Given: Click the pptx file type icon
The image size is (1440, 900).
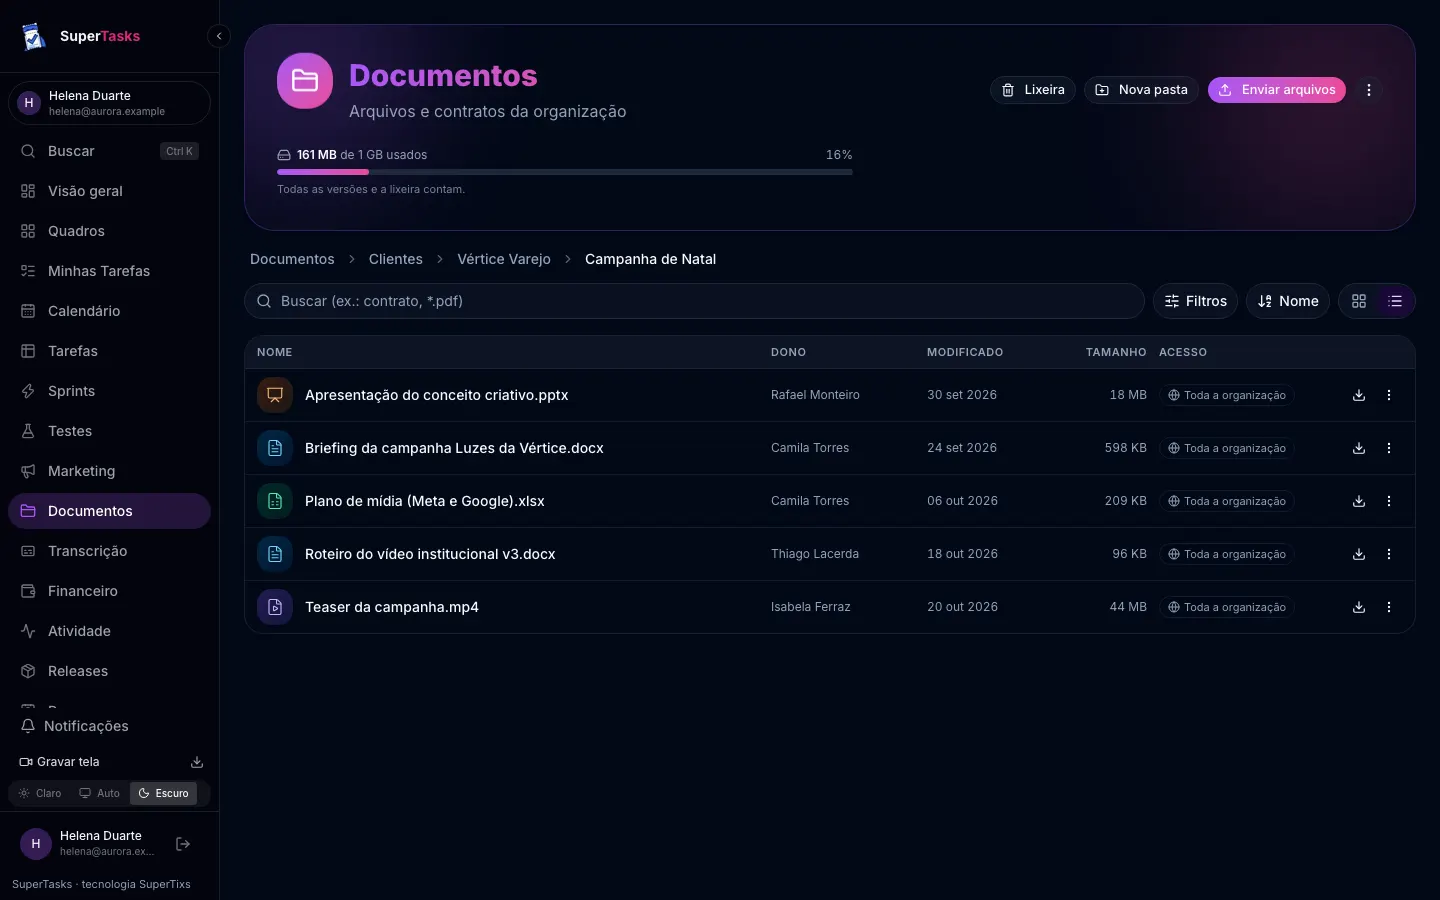Looking at the screenshot, I should click(x=275, y=395).
